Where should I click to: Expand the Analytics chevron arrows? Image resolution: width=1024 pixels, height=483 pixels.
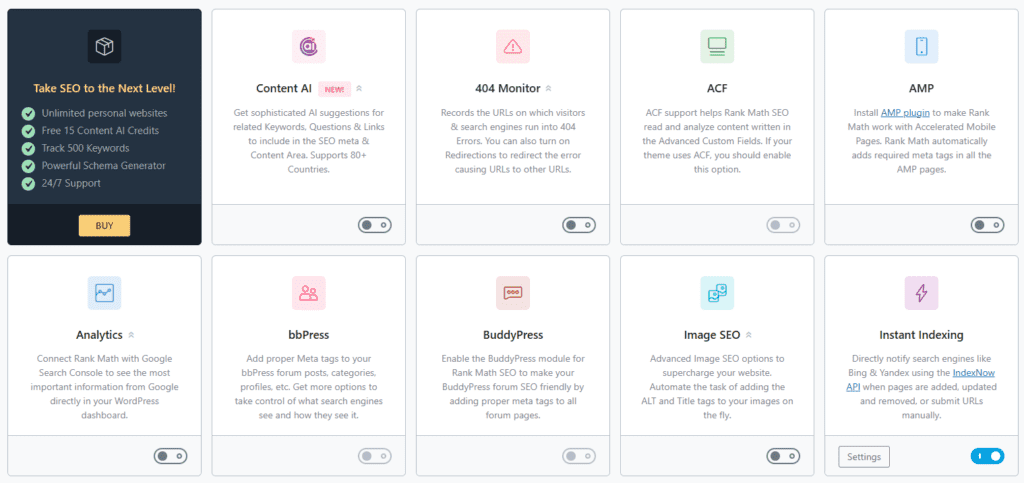point(132,335)
